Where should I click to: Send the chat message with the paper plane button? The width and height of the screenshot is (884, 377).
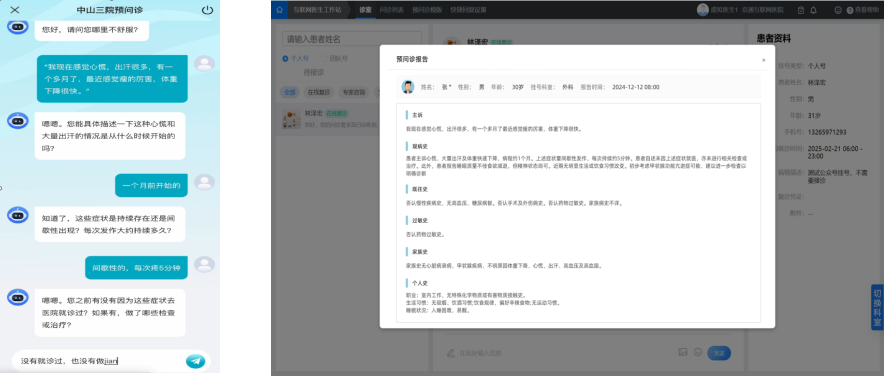(x=196, y=361)
